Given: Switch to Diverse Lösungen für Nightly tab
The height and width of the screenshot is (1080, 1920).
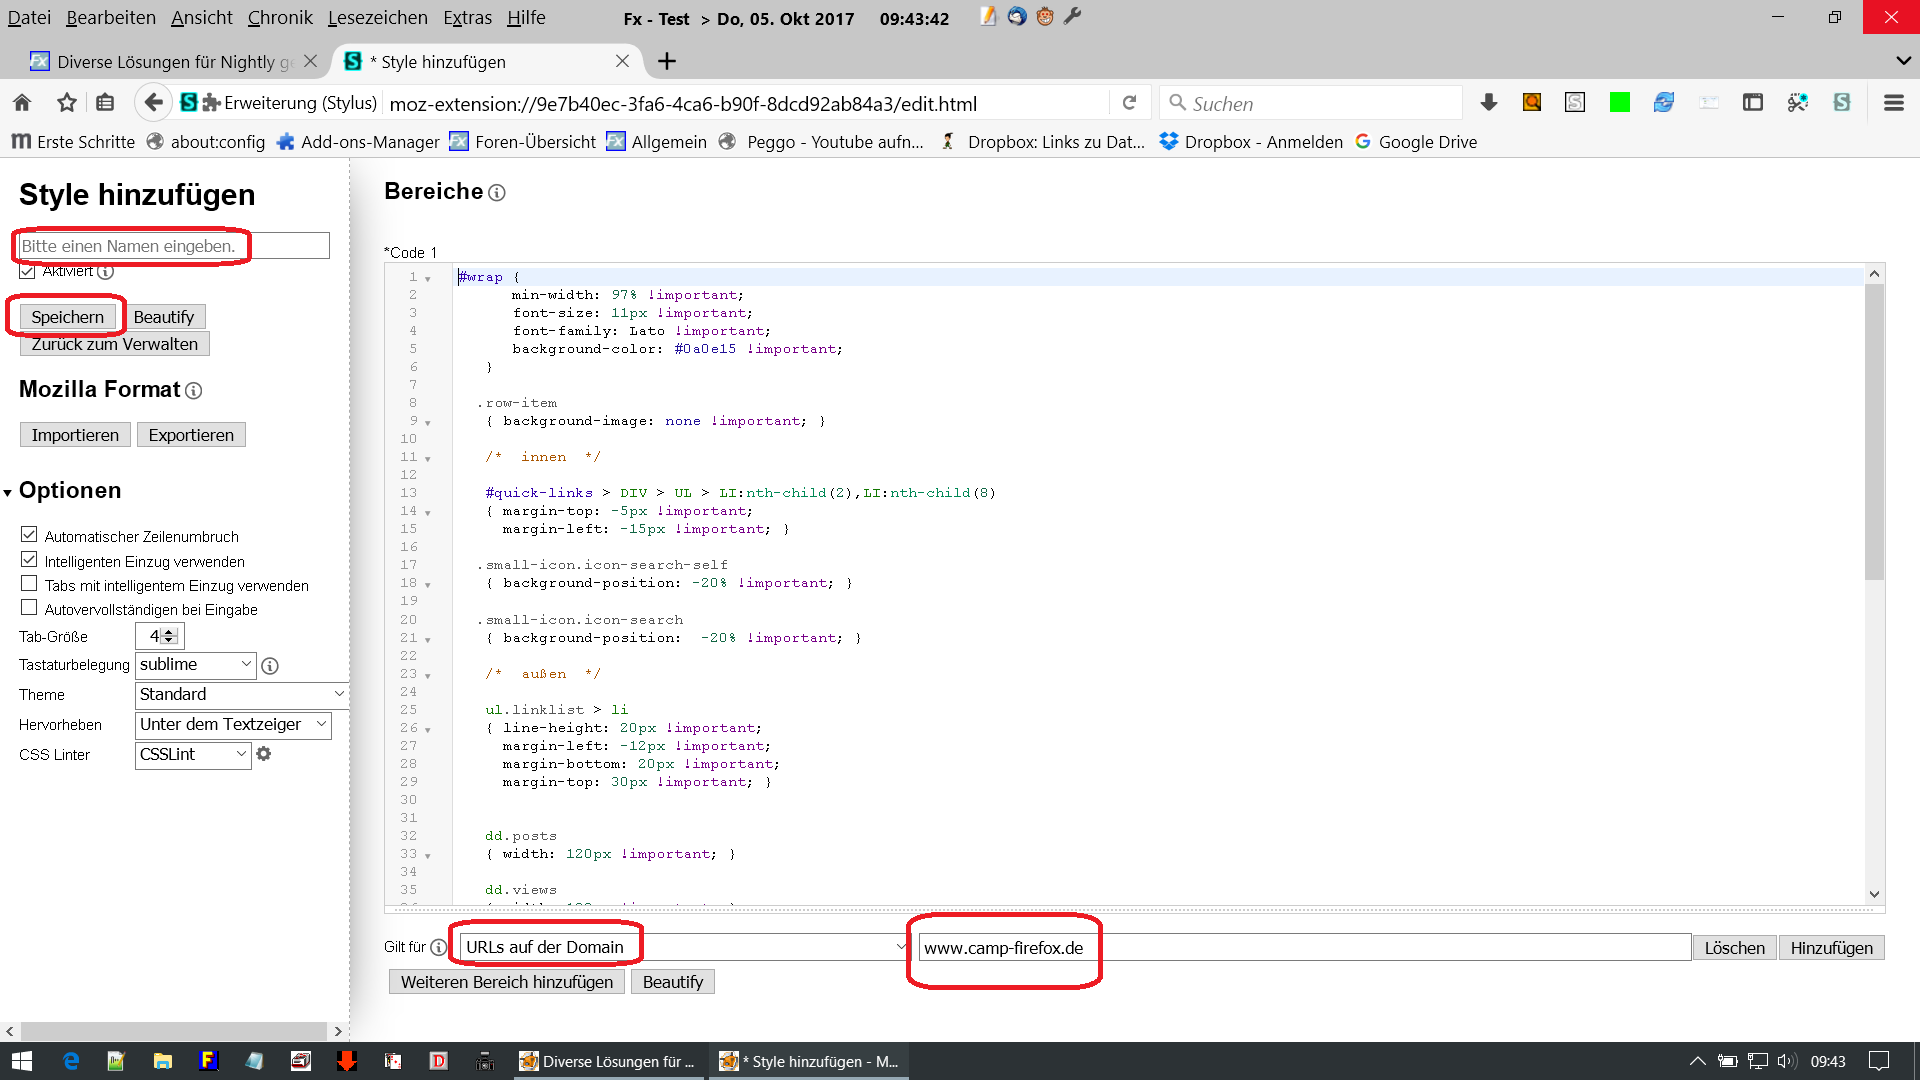Looking at the screenshot, I should 165,62.
